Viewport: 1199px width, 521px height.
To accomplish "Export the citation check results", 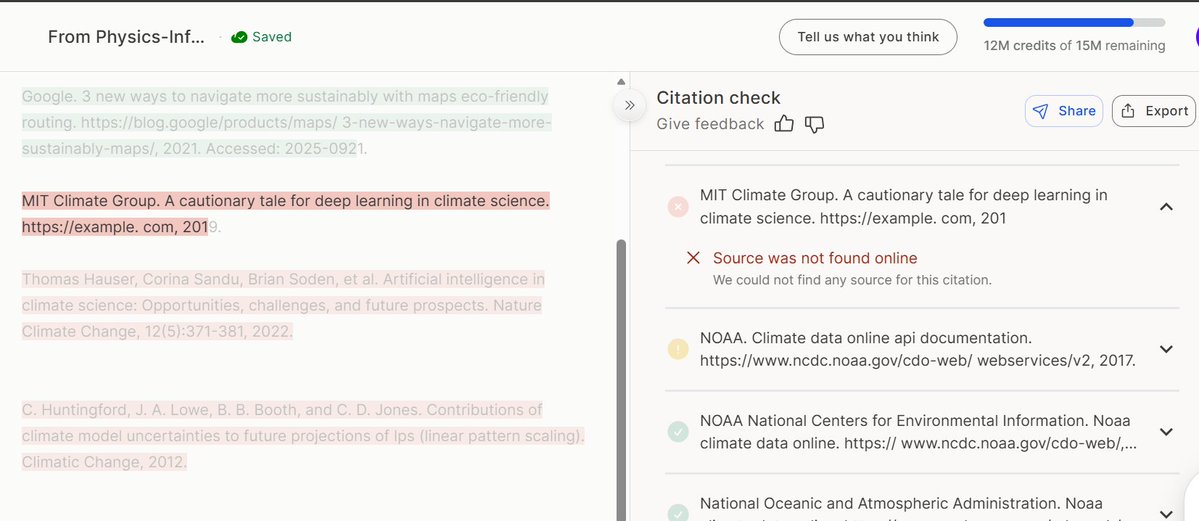I will 1154,111.
